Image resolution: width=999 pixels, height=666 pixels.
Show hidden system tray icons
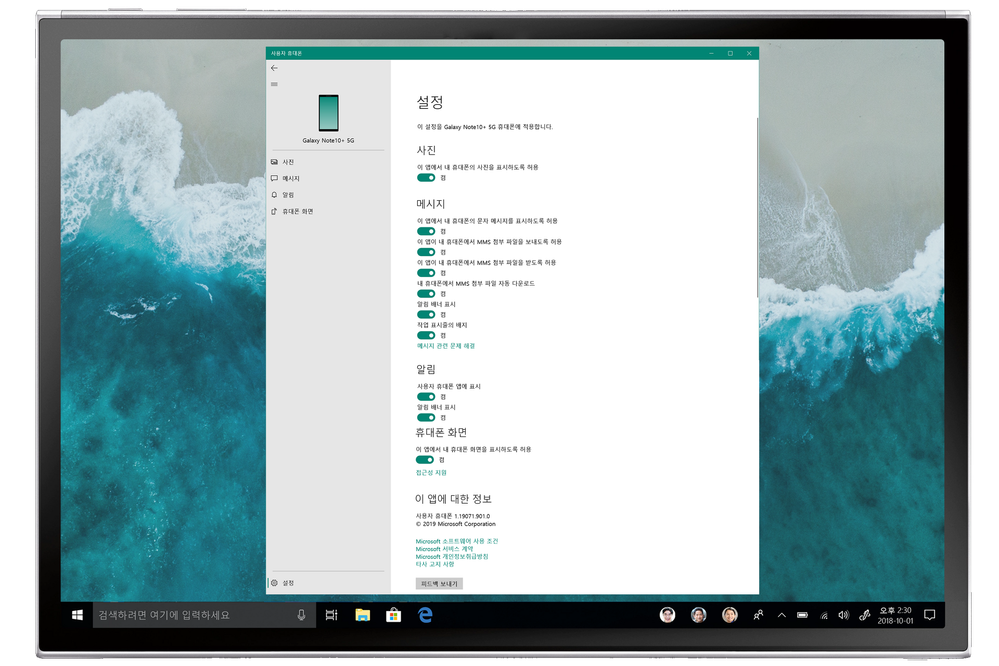point(782,615)
